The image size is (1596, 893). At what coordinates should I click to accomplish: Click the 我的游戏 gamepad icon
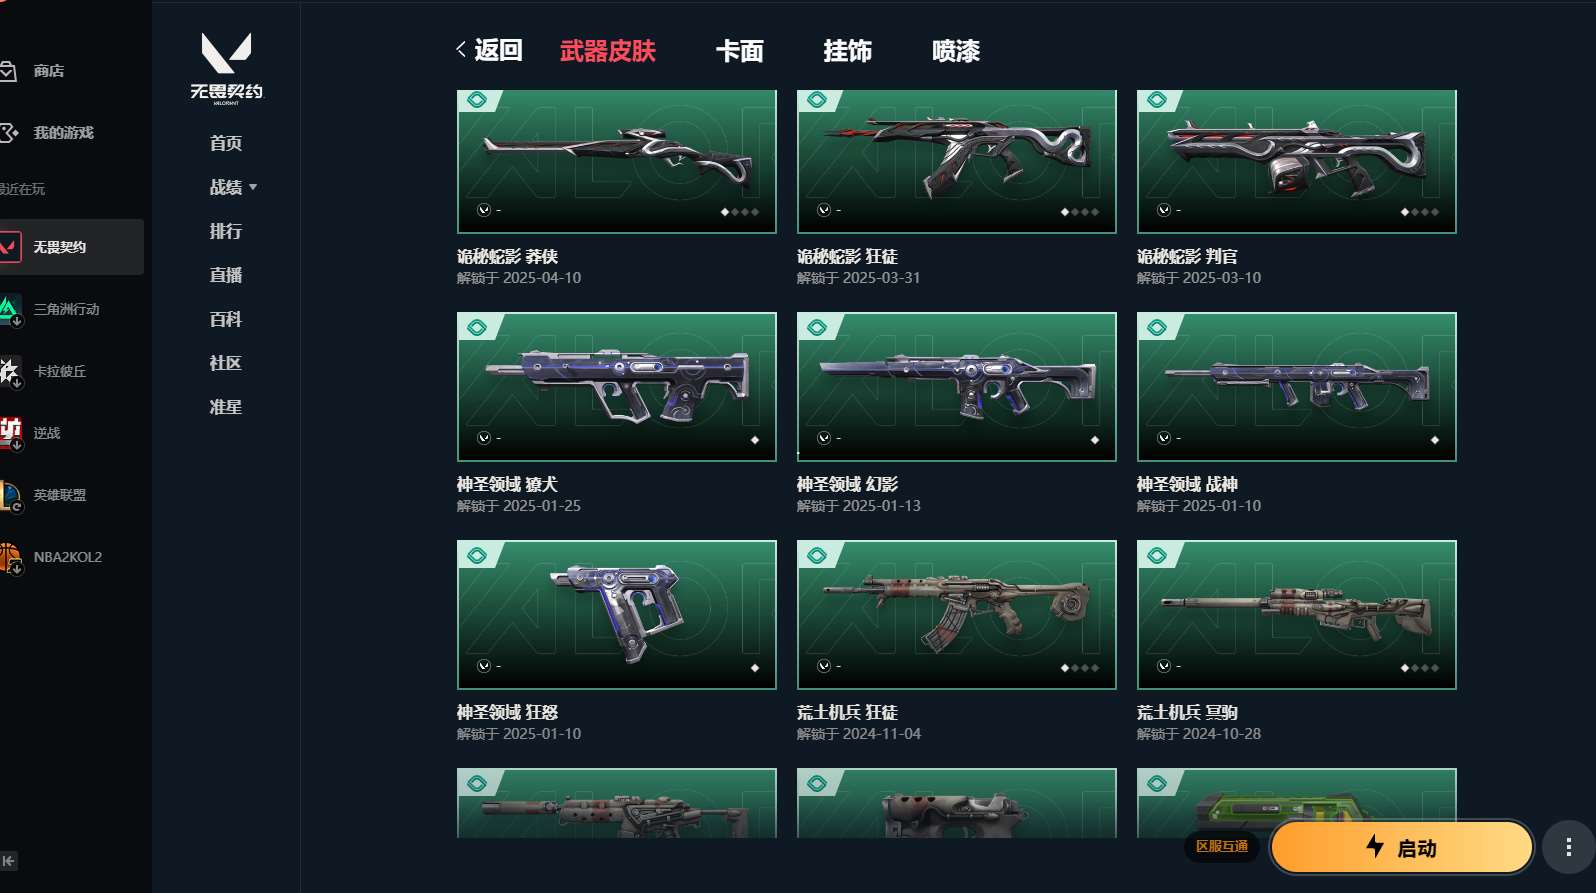8,132
